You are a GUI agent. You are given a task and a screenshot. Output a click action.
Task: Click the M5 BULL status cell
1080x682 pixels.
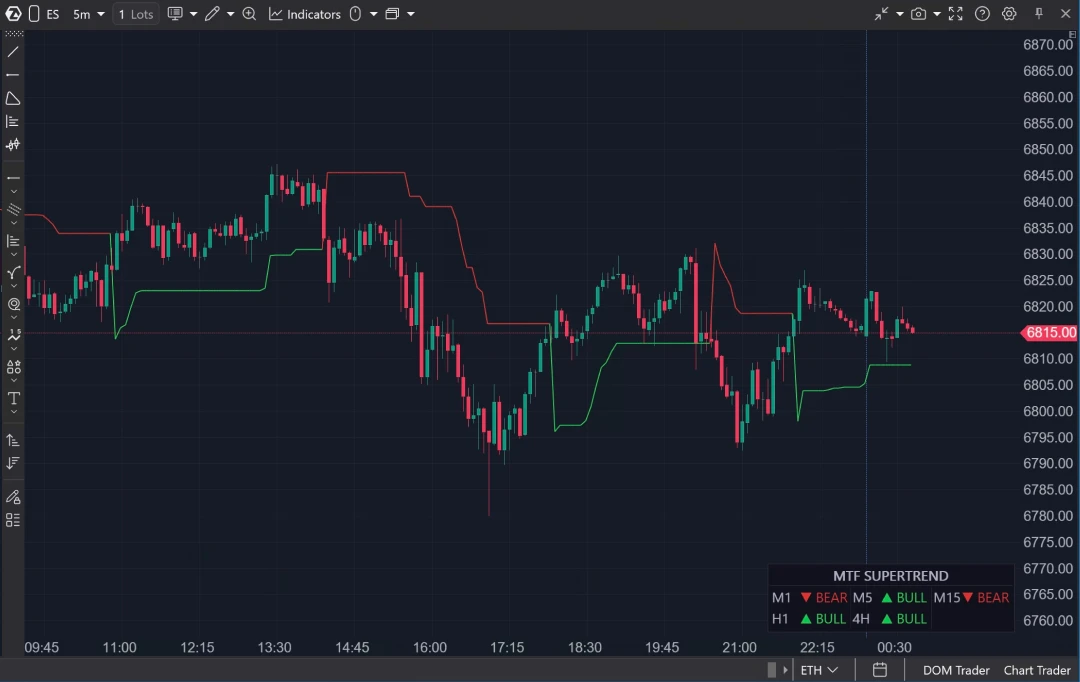pos(890,598)
